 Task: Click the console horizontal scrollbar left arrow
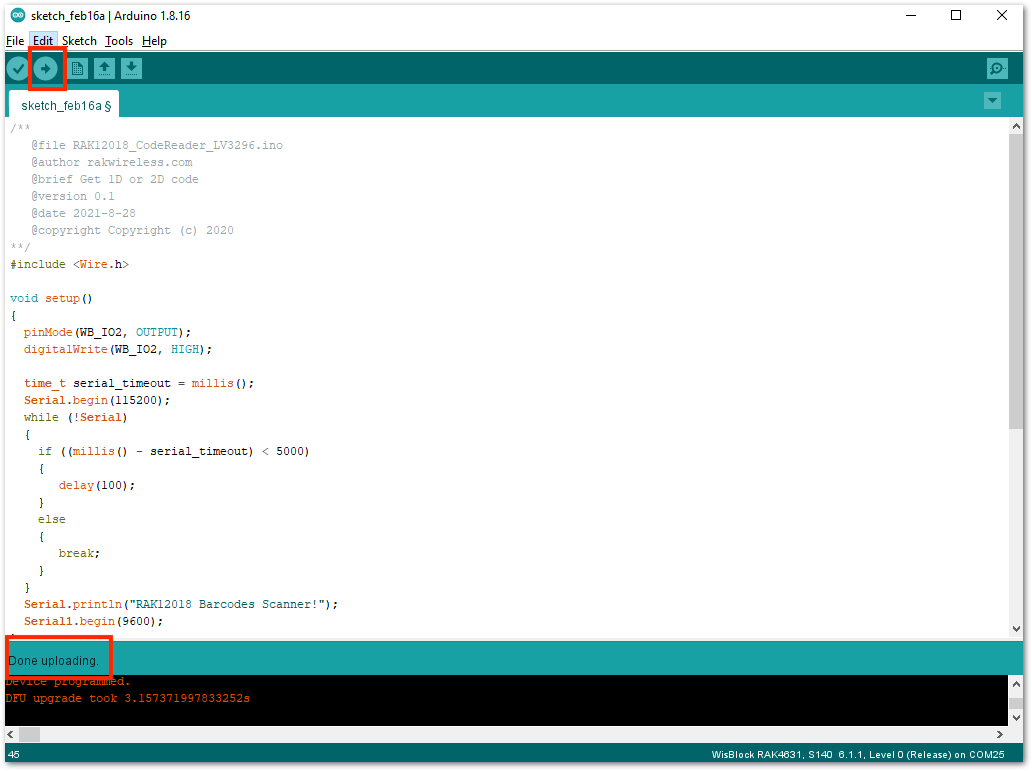click(11, 734)
